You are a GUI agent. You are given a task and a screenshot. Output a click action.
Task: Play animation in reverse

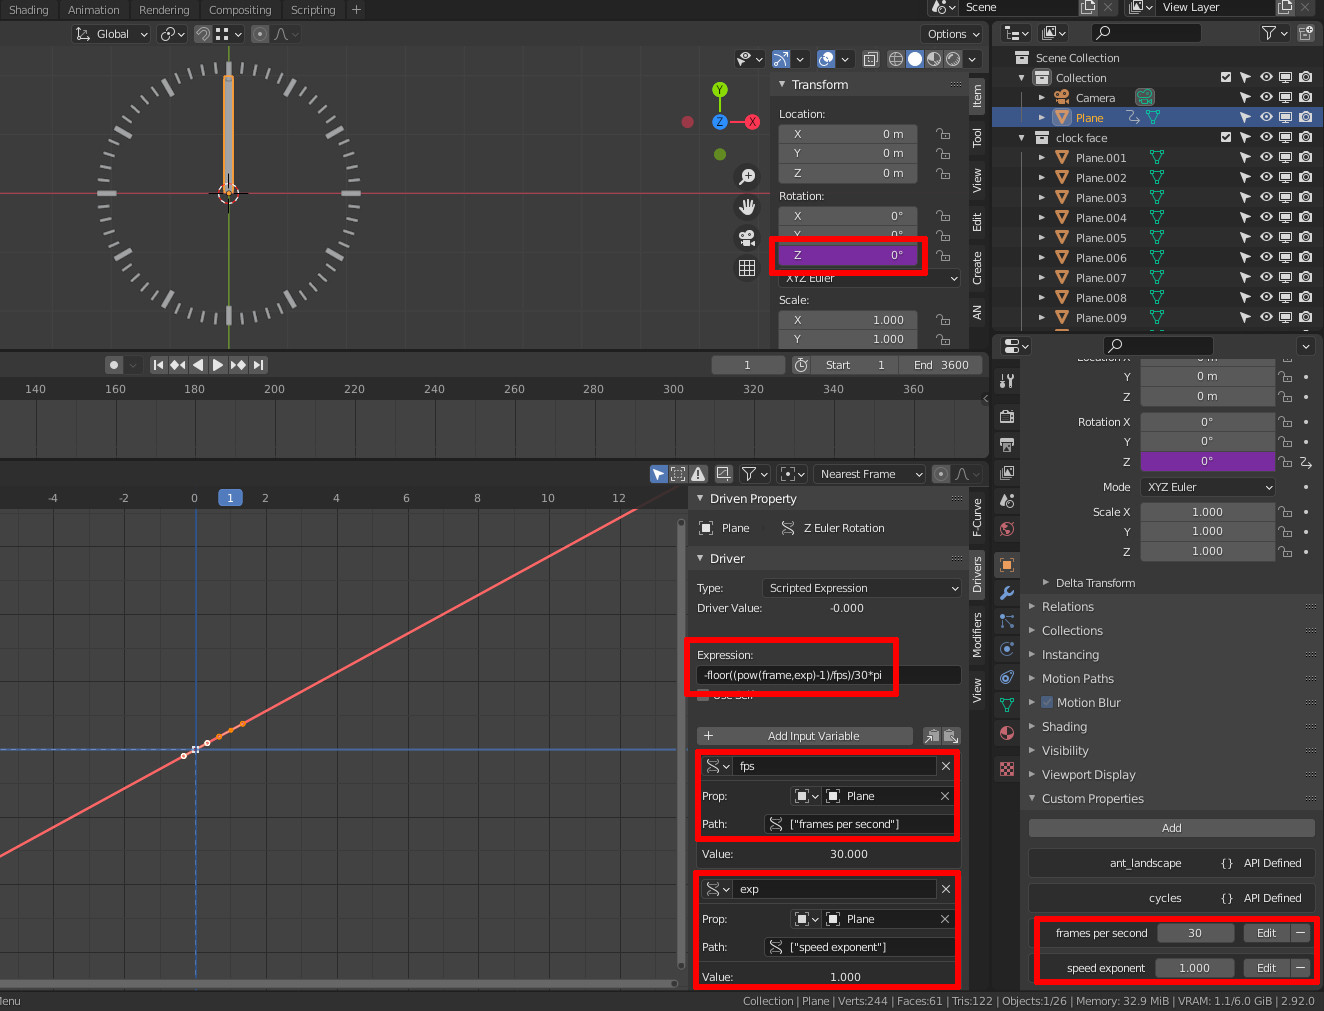coord(198,365)
